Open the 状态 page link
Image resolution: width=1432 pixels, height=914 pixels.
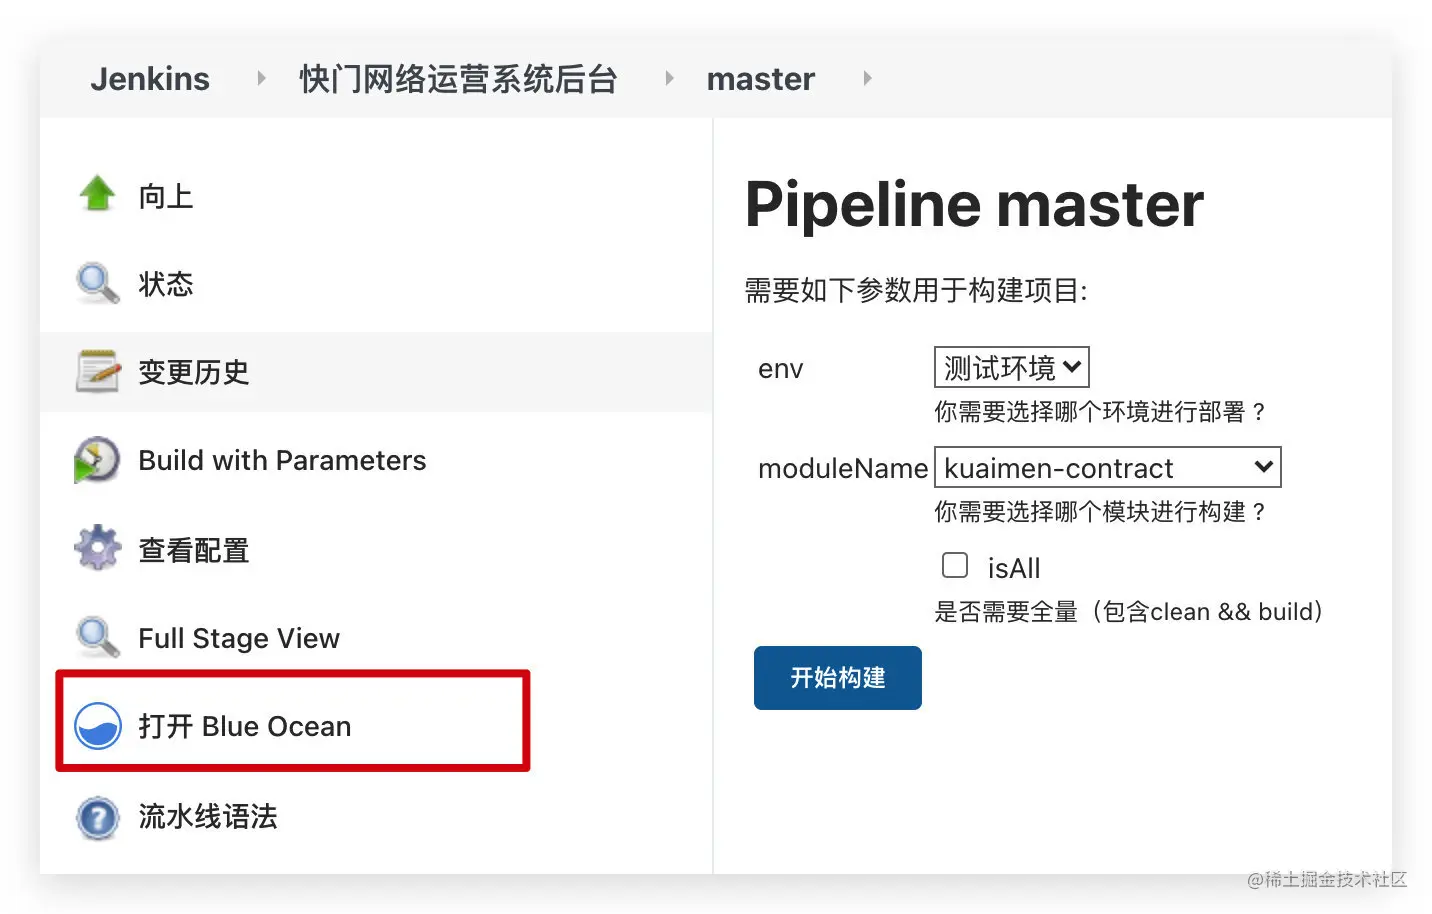tap(166, 284)
